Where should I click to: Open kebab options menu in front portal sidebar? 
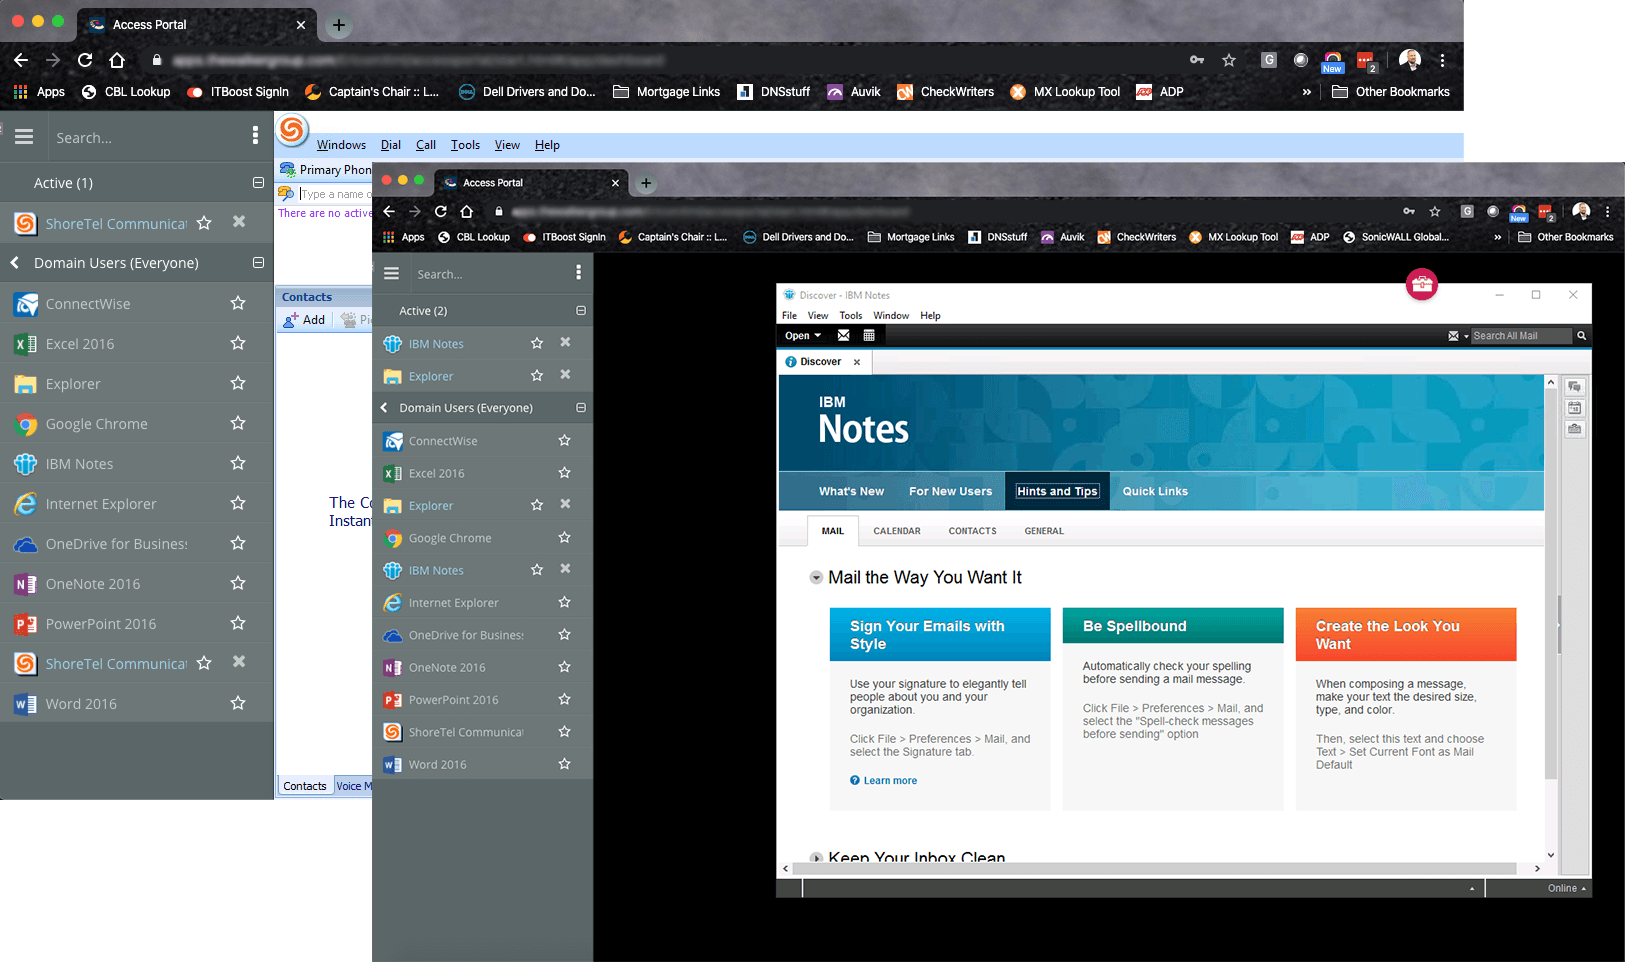[578, 272]
